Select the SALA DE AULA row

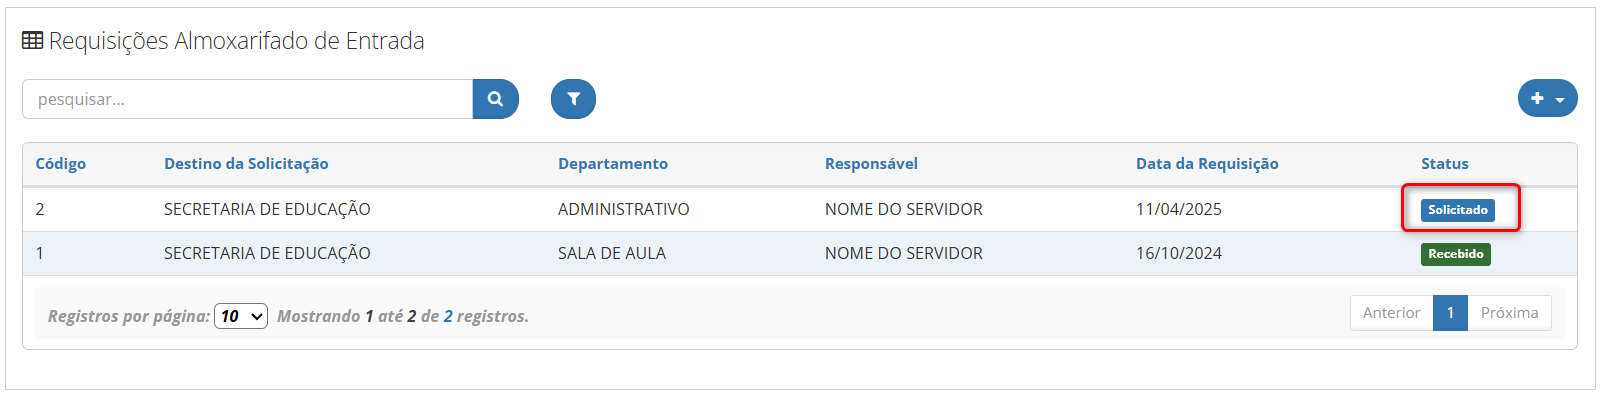pyautogui.click(x=799, y=253)
